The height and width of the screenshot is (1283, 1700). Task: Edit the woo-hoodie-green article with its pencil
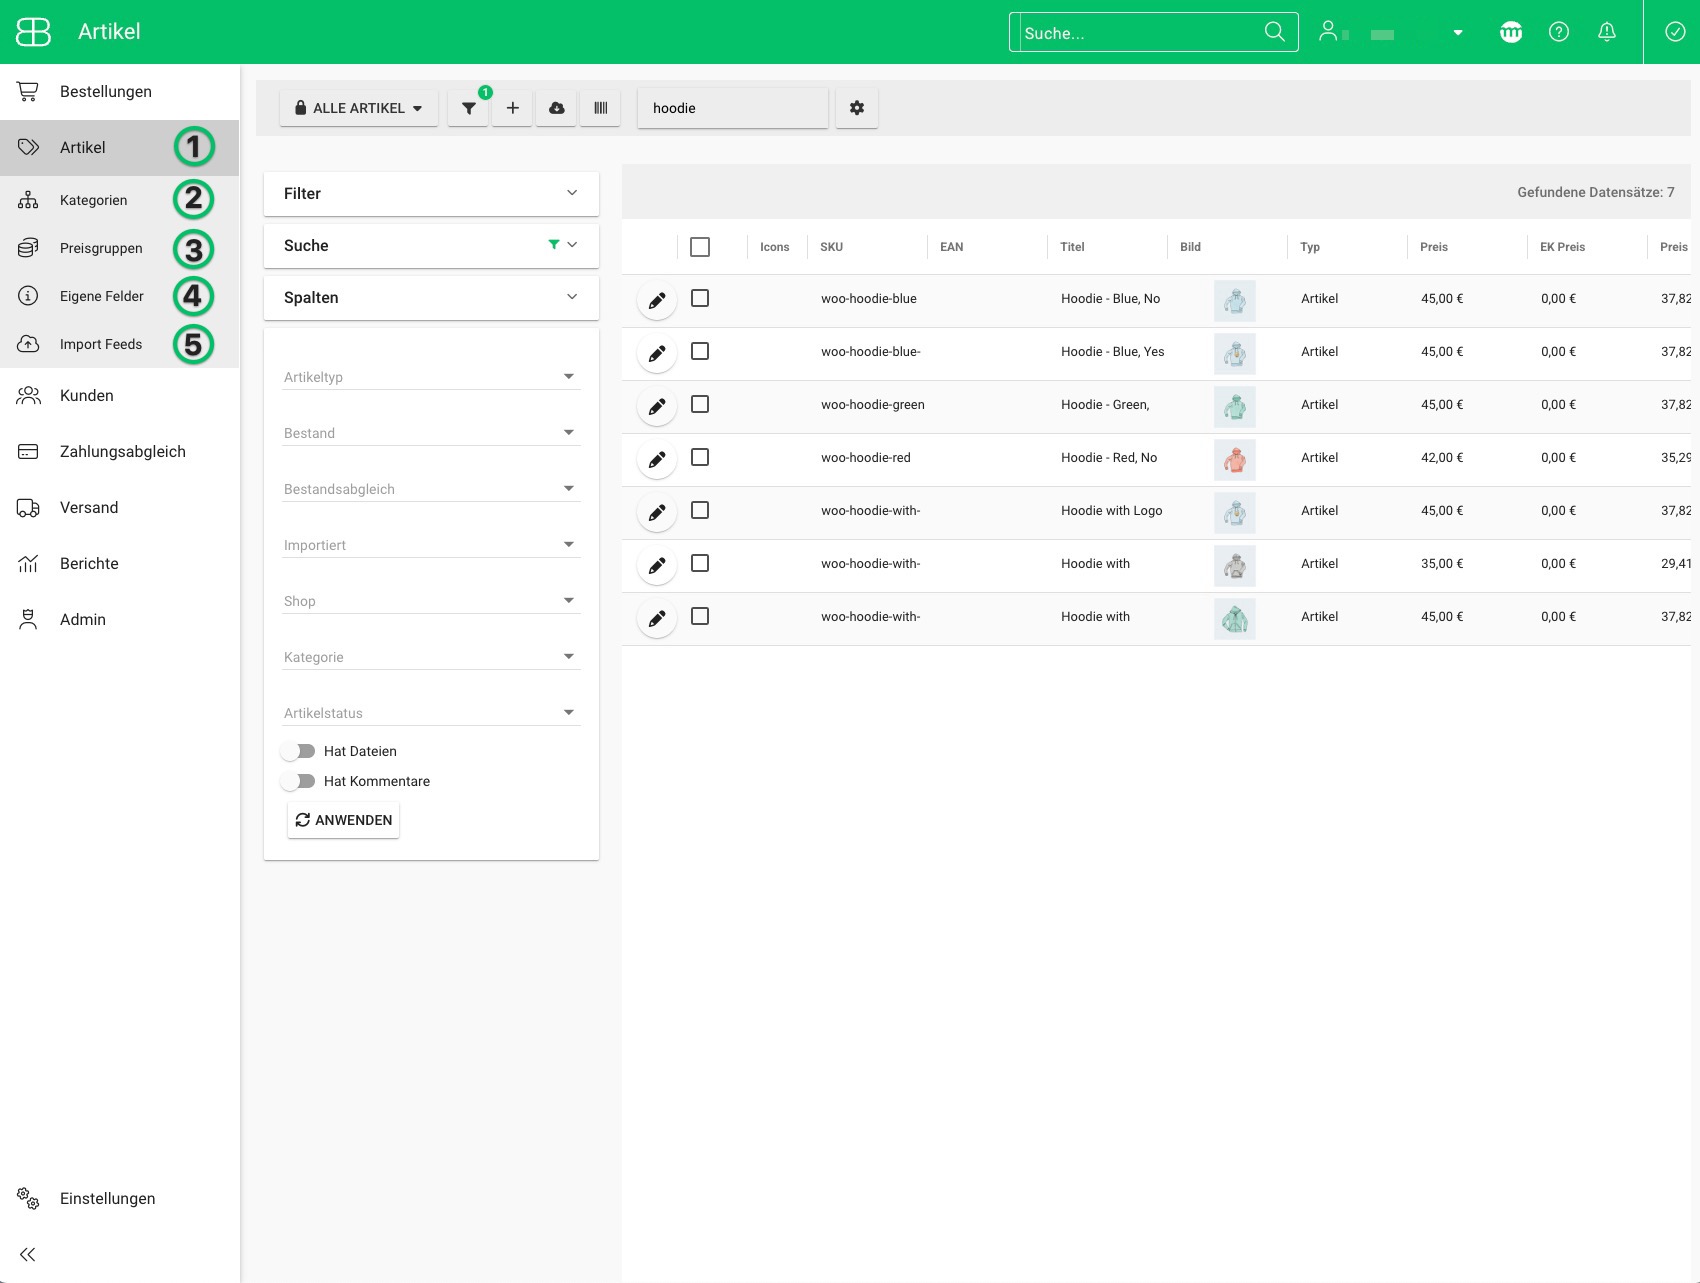(657, 406)
